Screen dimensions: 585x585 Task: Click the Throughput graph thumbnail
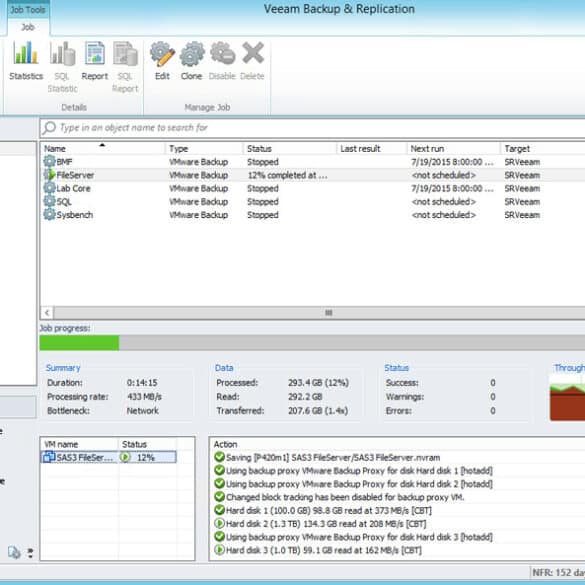click(x=567, y=398)
